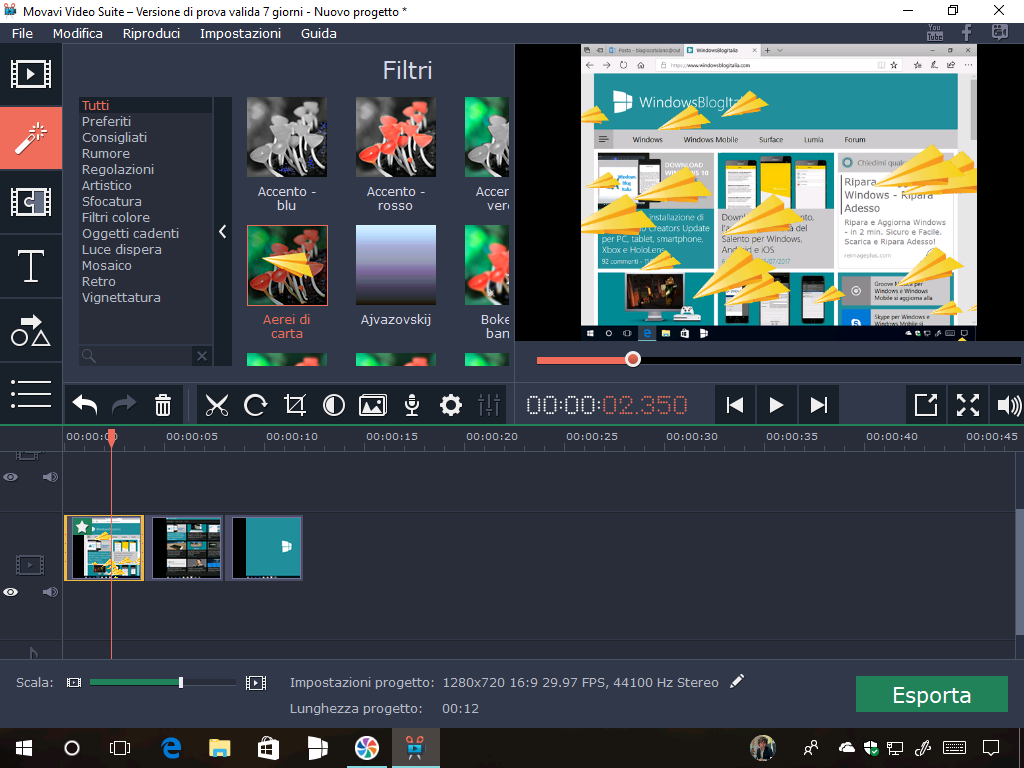Open File Explorer from the taskbar

coord(220,748)
